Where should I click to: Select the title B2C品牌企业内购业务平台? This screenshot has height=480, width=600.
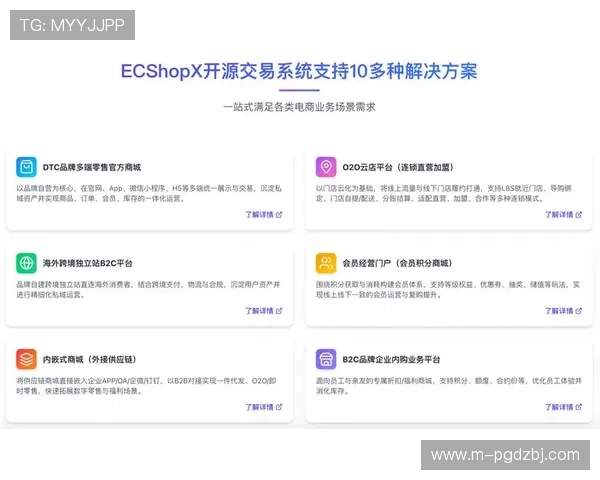391,359
